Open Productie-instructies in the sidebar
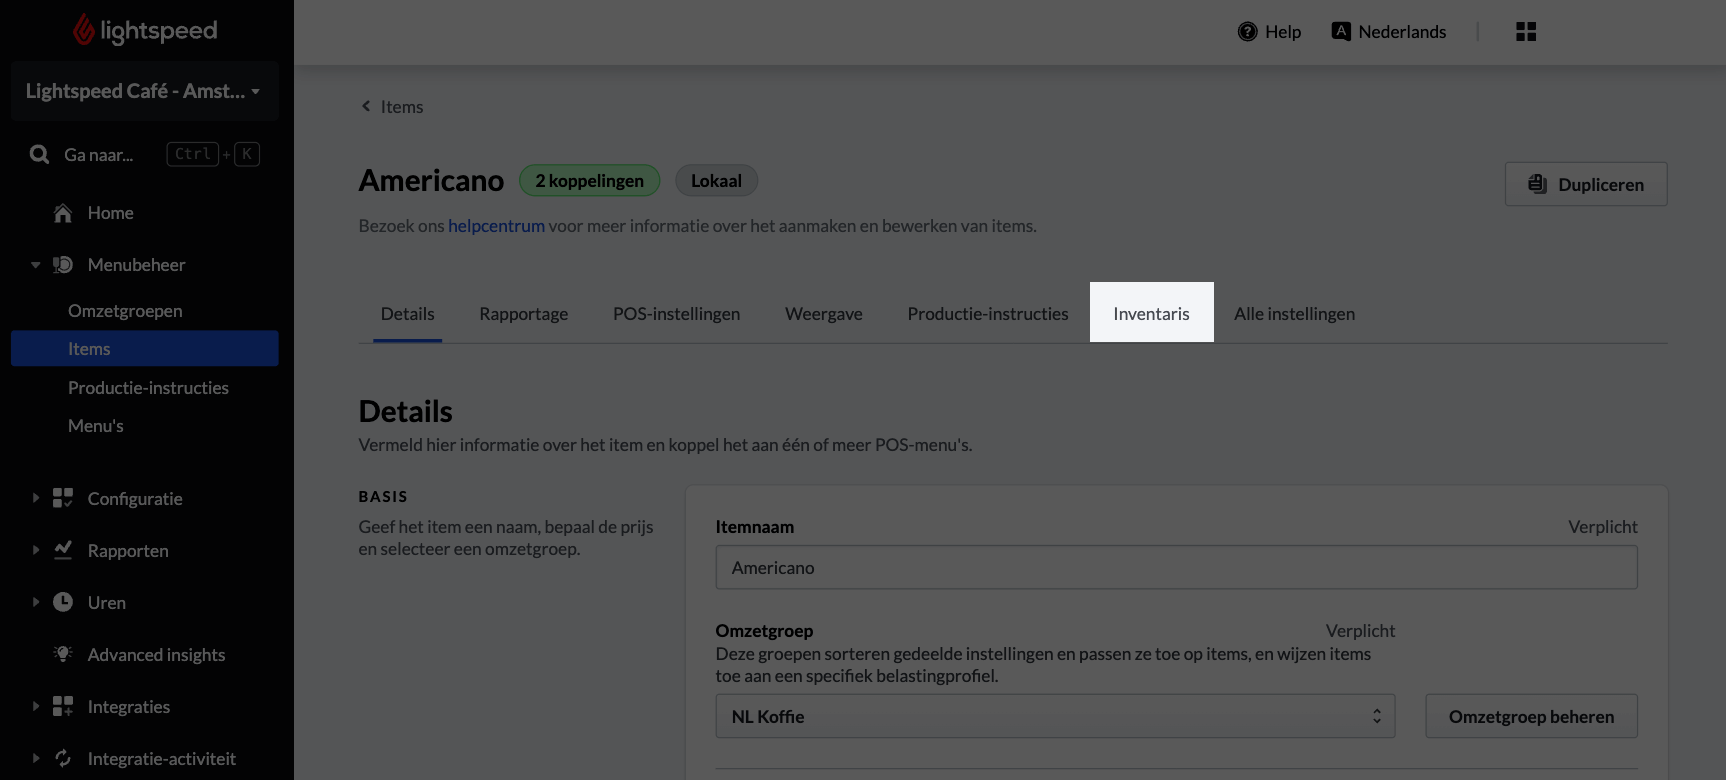 [148, 388]
